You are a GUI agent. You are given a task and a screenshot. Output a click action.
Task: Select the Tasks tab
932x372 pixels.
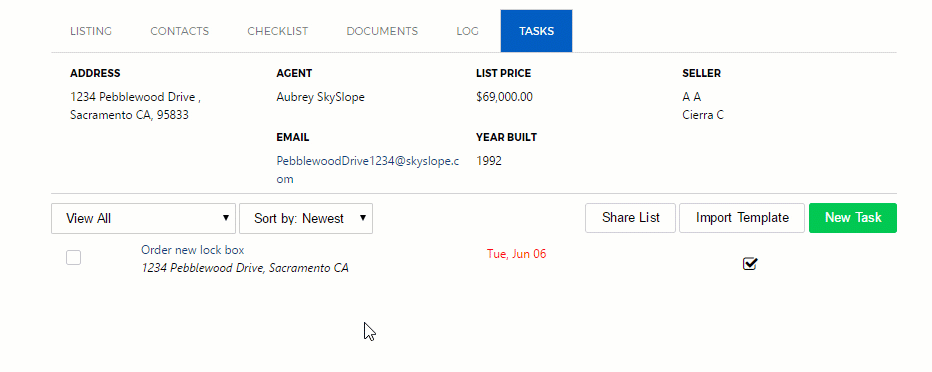tap(536, 31)
